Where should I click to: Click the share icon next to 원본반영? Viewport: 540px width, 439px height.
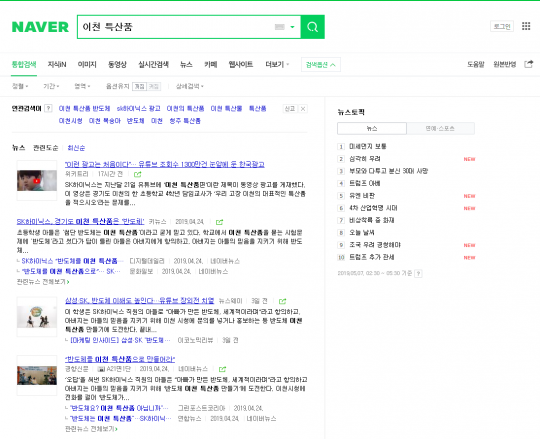point(529,64)
